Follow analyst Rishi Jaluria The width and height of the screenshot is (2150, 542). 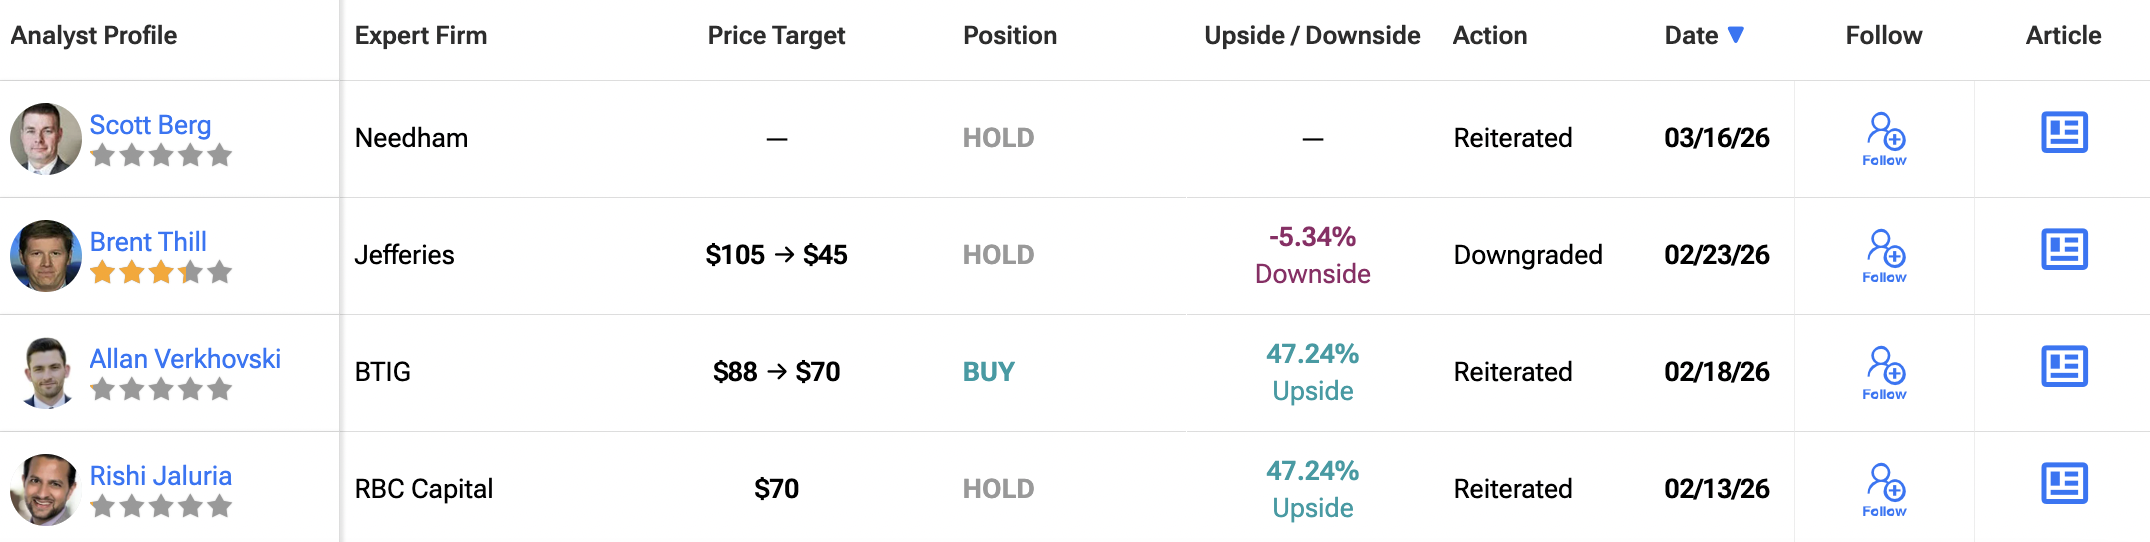click(1885, 489)
